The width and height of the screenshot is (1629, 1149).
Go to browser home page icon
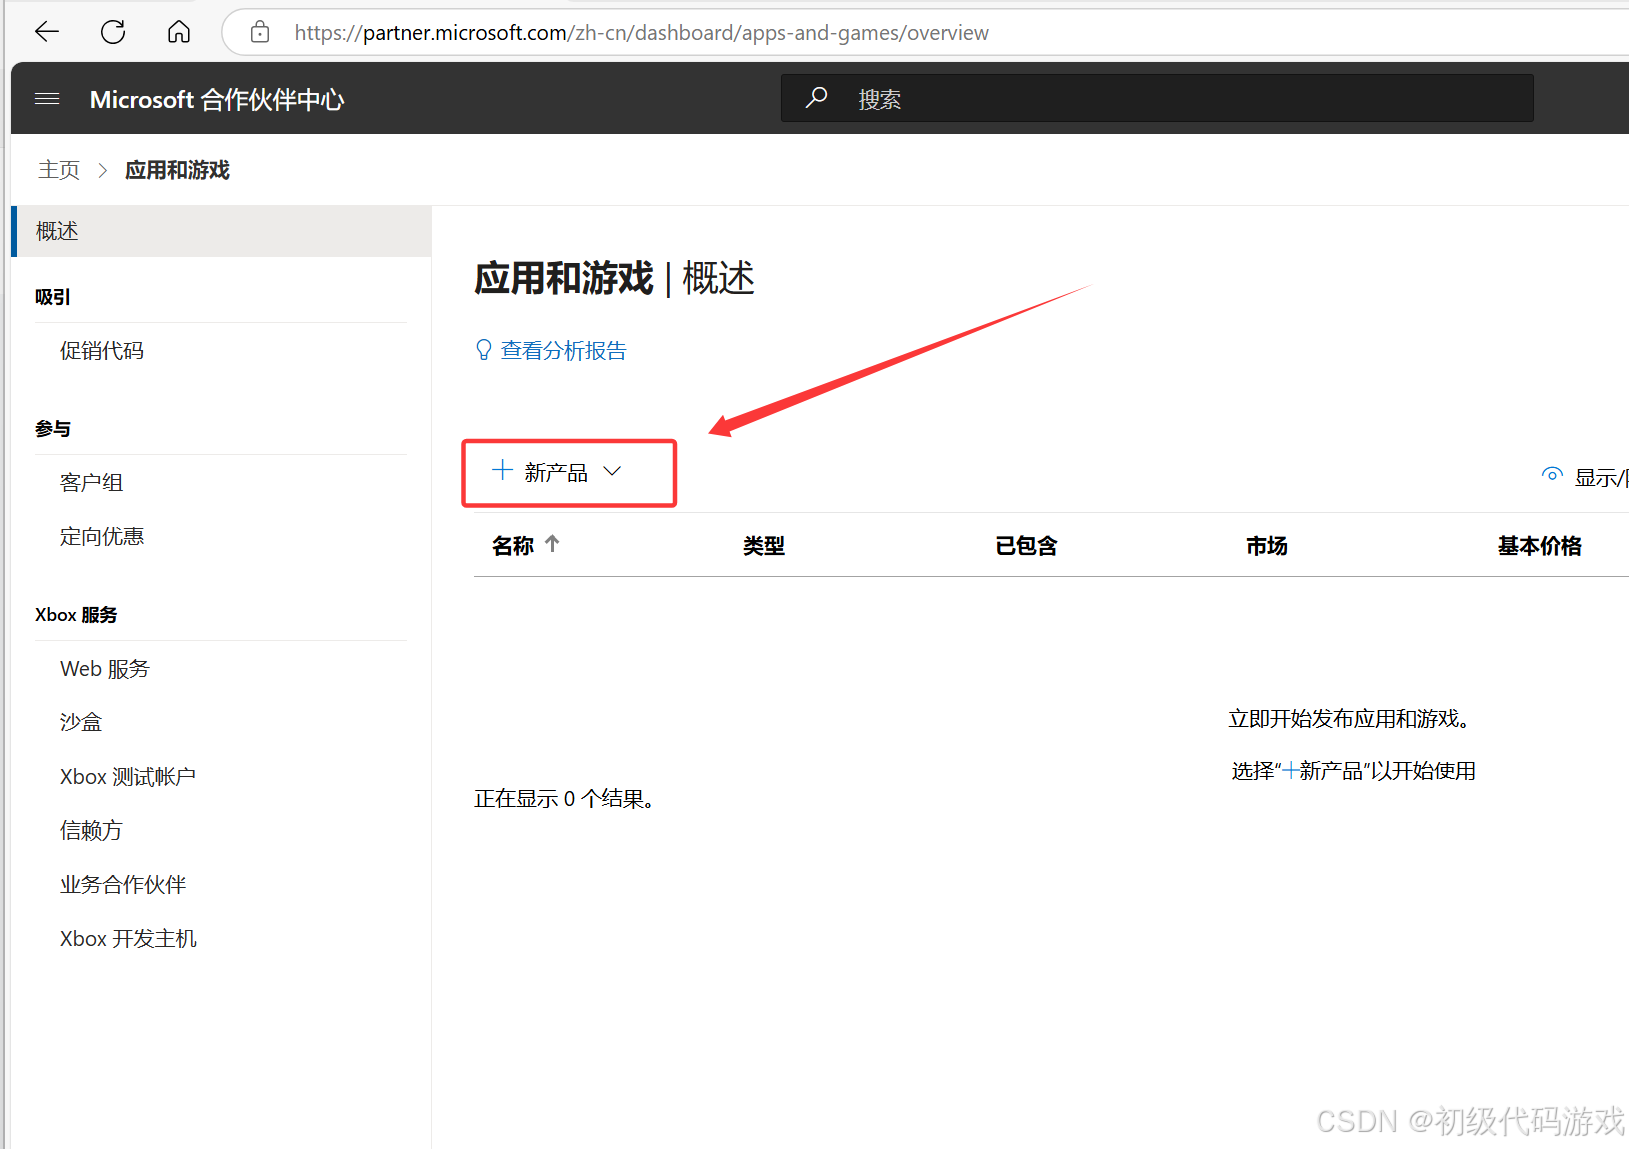coord(179,32)
